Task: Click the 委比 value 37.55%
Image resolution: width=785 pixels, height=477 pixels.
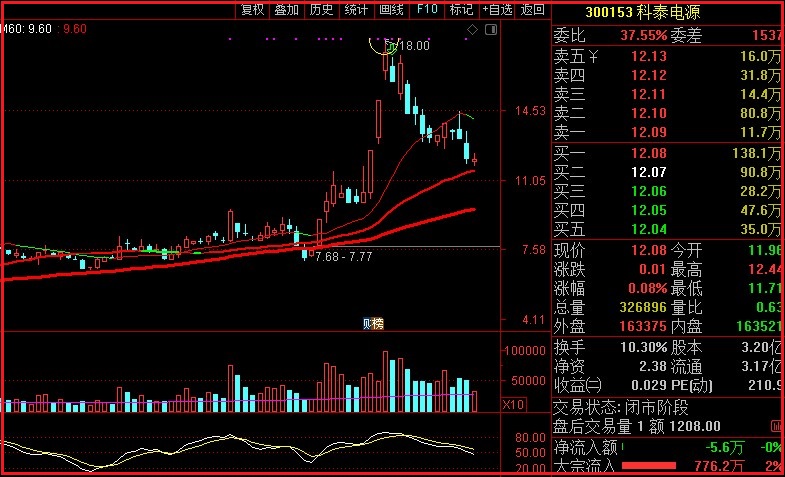Action: coord(644,36)
